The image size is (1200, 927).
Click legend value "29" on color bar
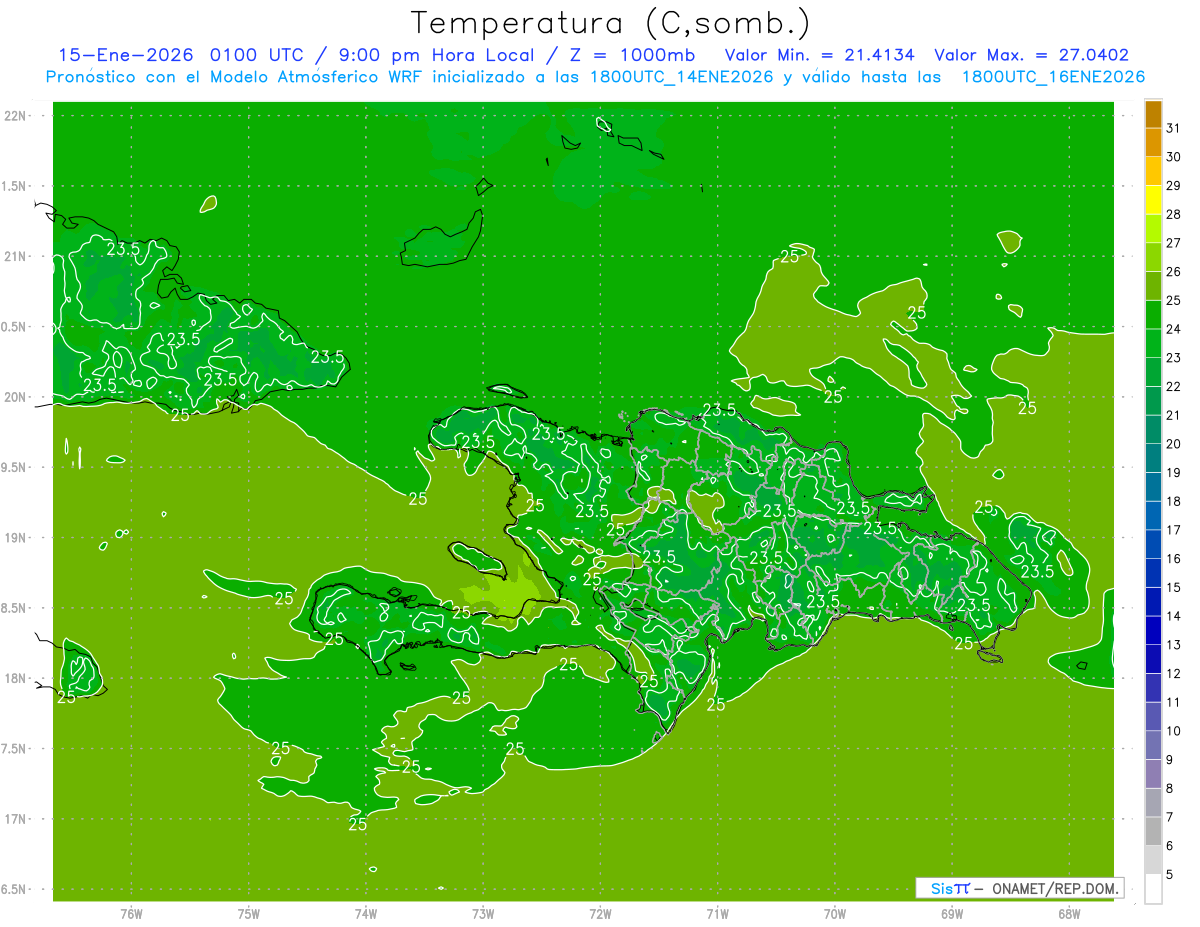1174,186
